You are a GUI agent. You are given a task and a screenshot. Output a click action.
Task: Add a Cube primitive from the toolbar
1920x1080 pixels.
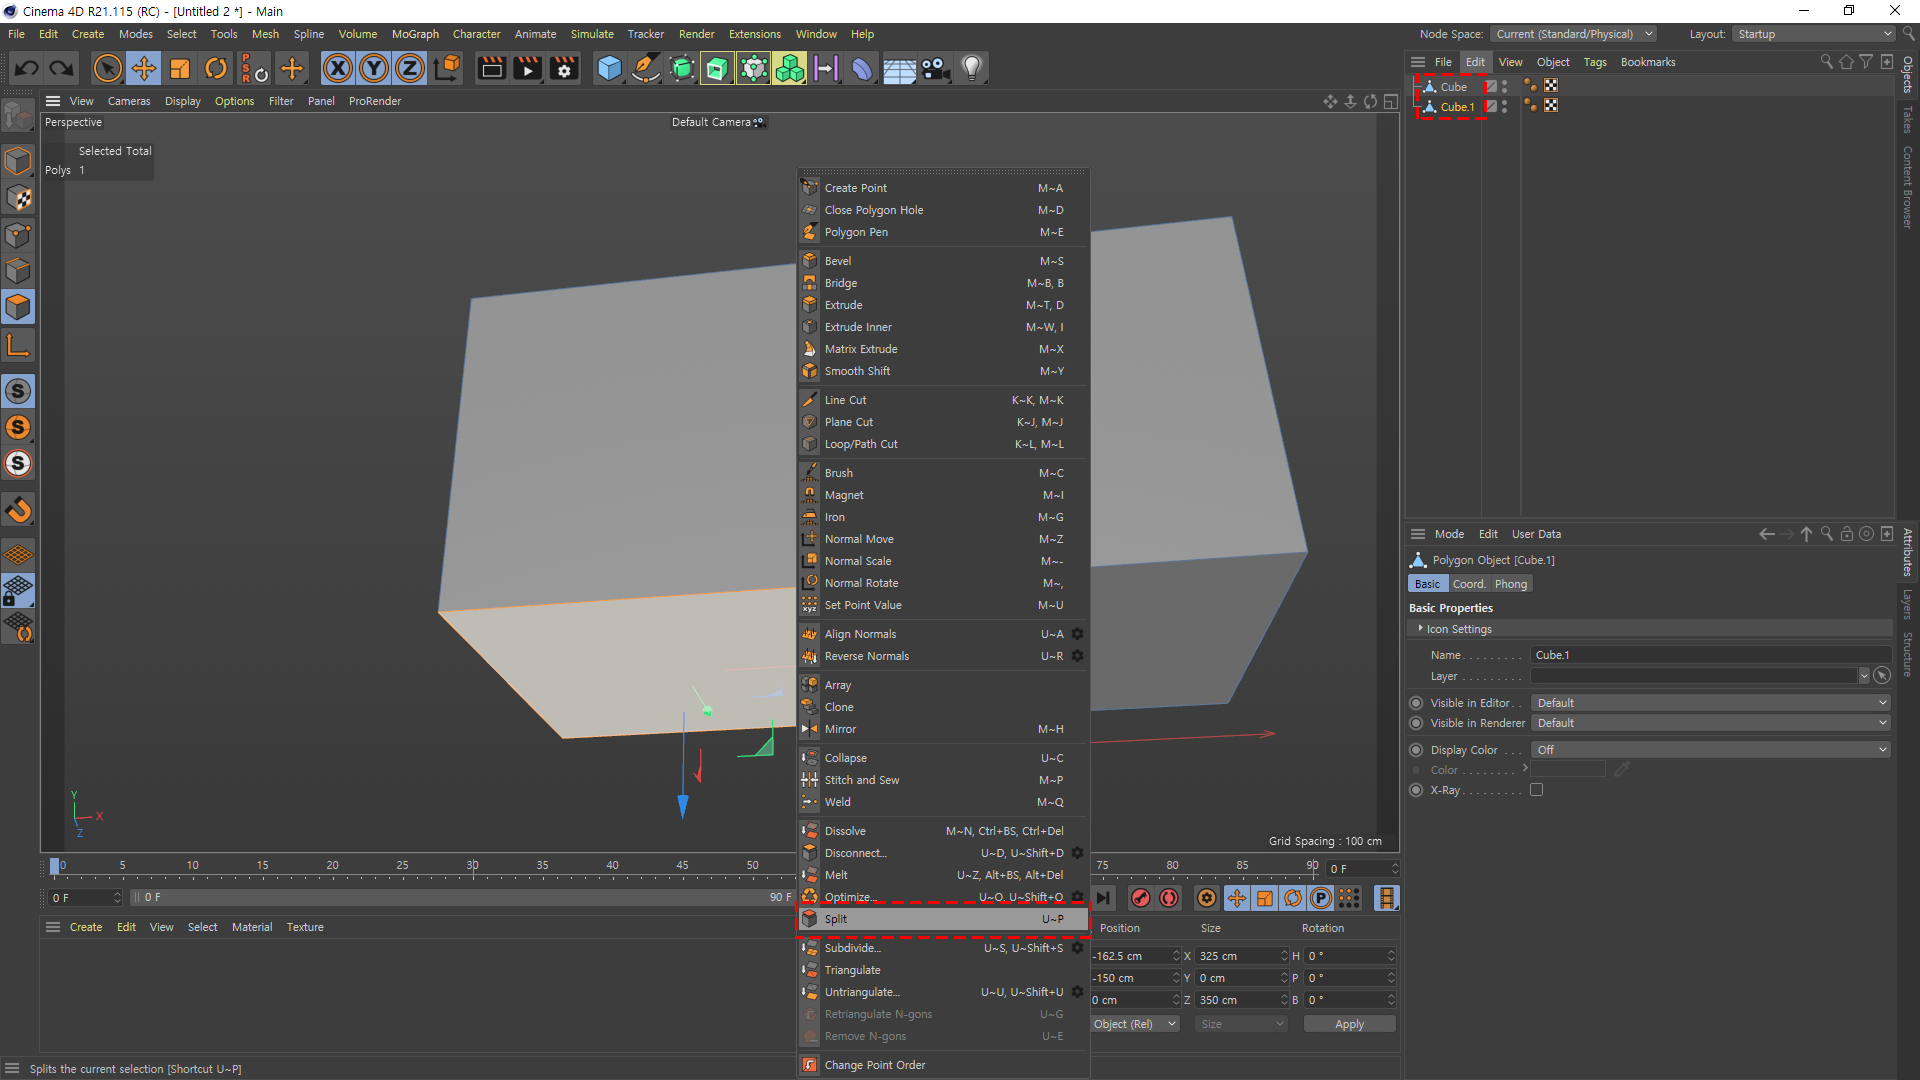click(609, 68)
